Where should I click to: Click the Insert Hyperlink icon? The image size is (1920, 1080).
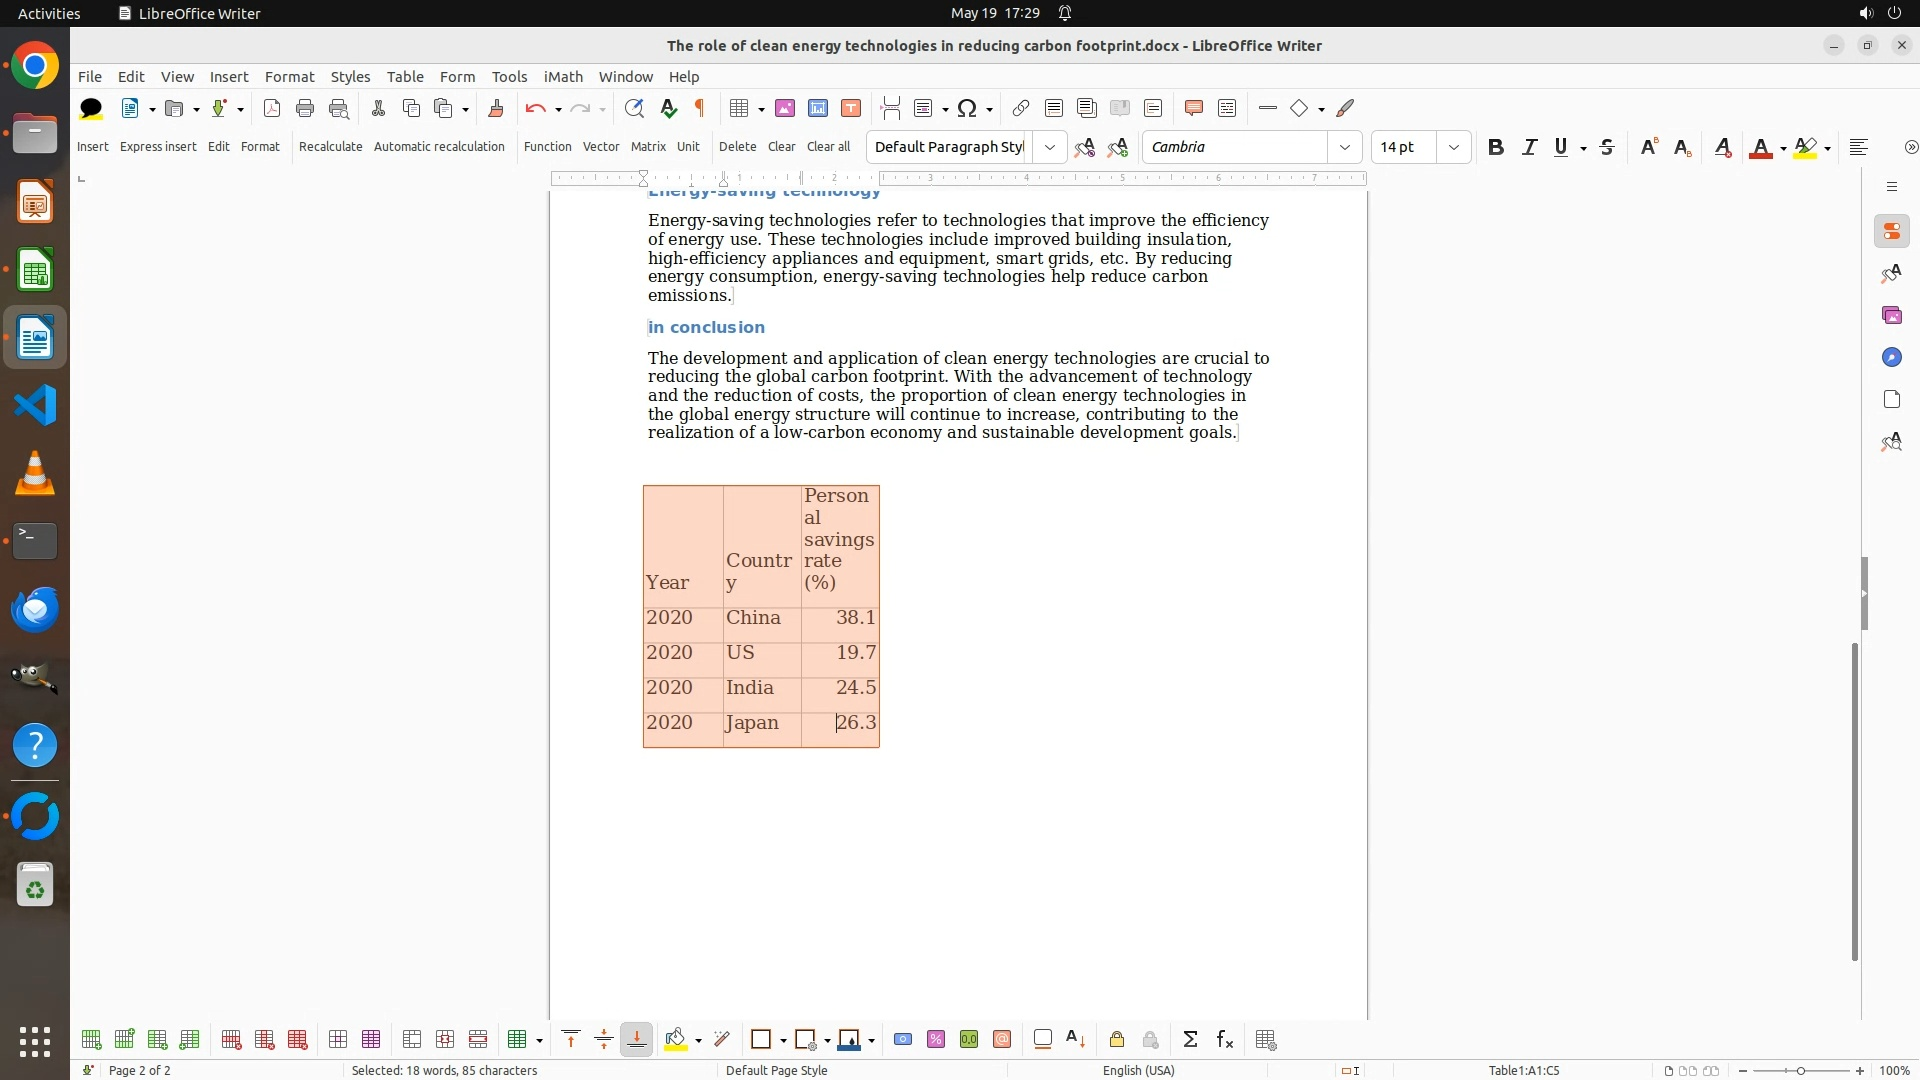click(1020, 108)
